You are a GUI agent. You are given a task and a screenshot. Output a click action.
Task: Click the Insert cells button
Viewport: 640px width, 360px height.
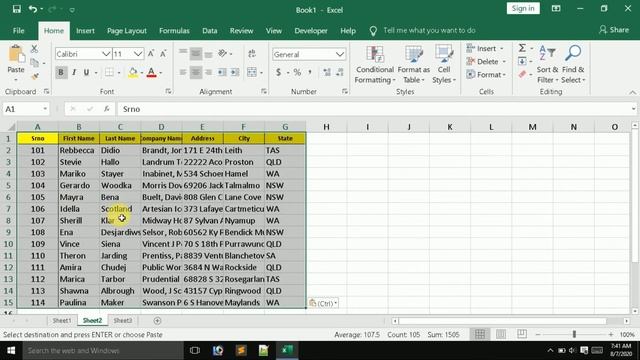click(x=485, y=48)
